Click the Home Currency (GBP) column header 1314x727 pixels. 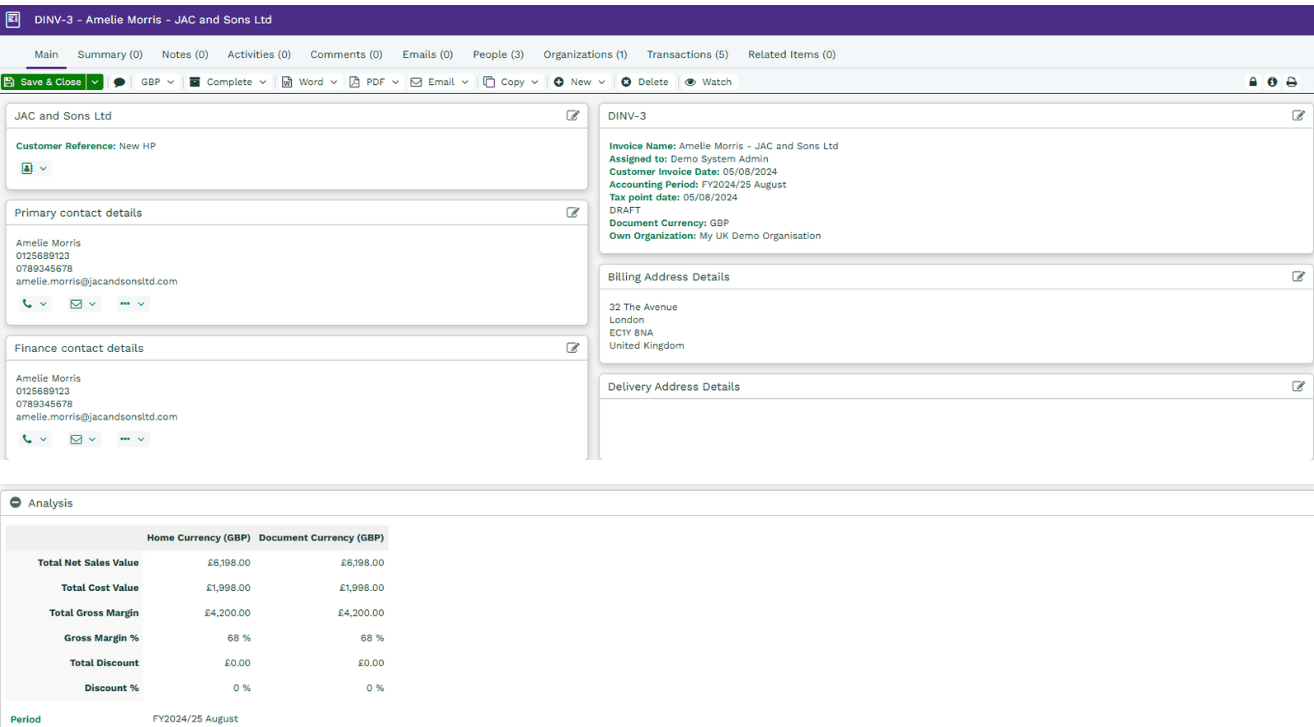click(198, 538)
